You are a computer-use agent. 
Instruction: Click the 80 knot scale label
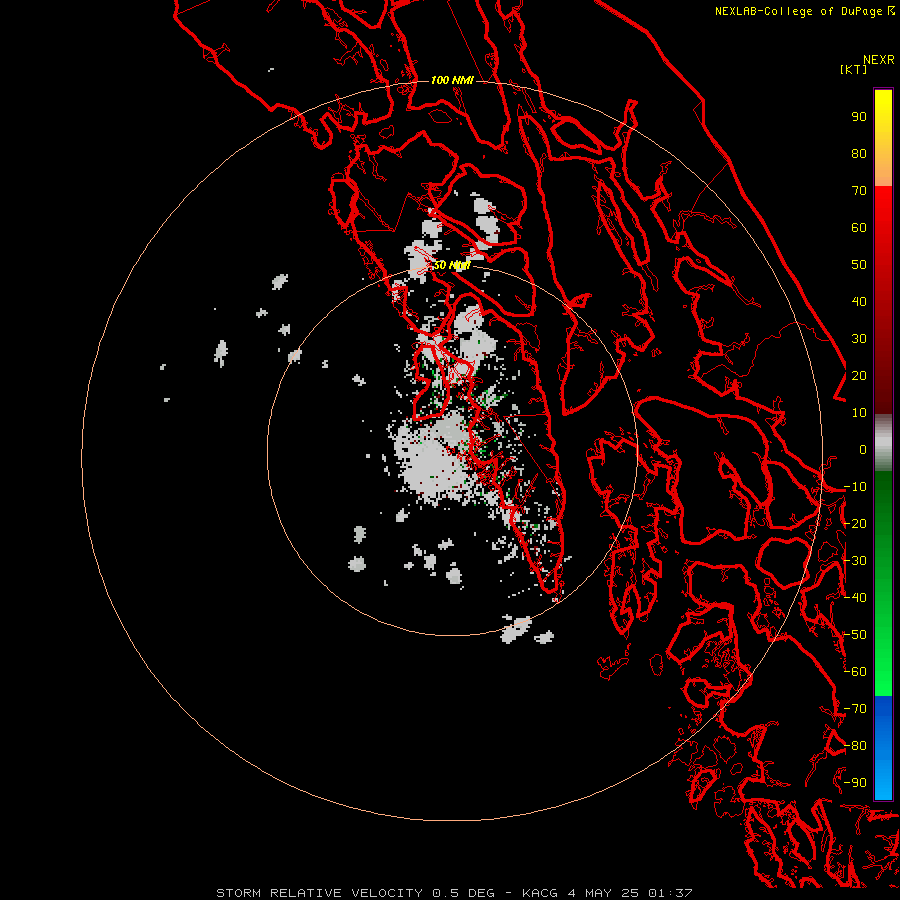pos(859,153)
